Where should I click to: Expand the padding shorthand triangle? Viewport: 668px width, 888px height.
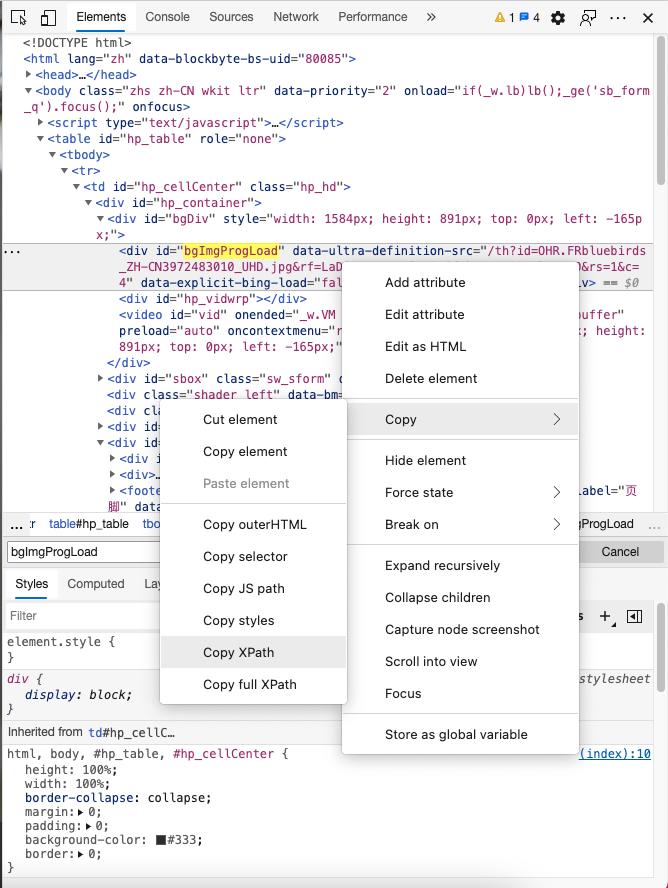88,826
